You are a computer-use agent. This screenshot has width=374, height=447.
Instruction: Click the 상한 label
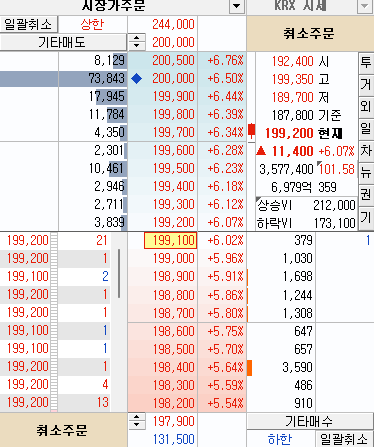92,24
